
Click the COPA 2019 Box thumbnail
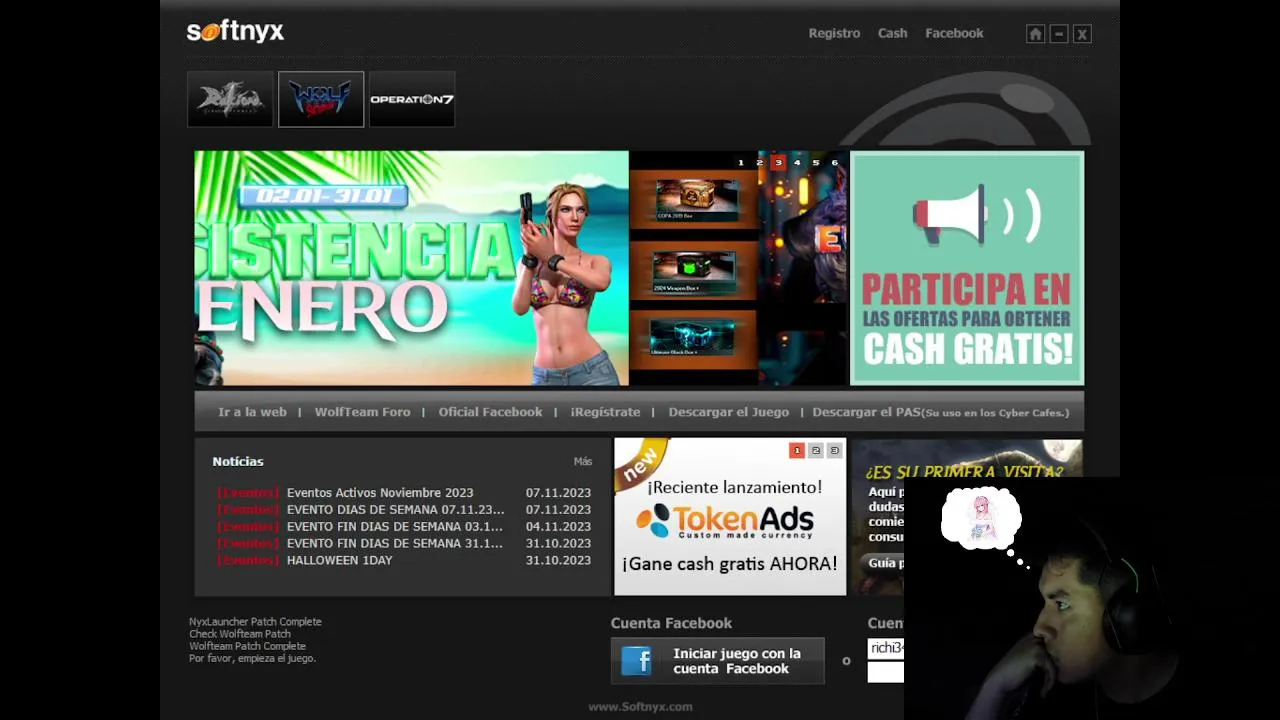click(x=694, y=200)
